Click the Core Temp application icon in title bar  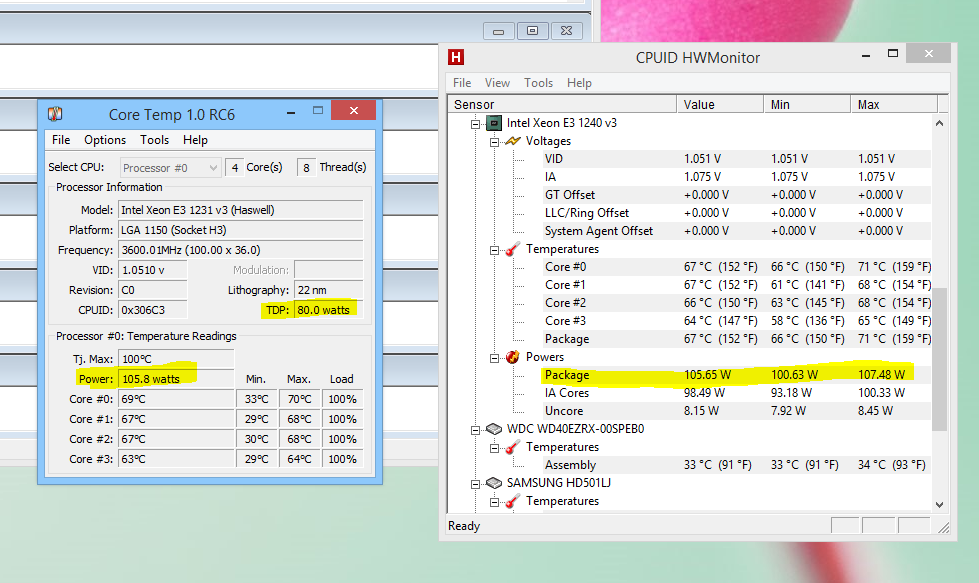point(55,114)
